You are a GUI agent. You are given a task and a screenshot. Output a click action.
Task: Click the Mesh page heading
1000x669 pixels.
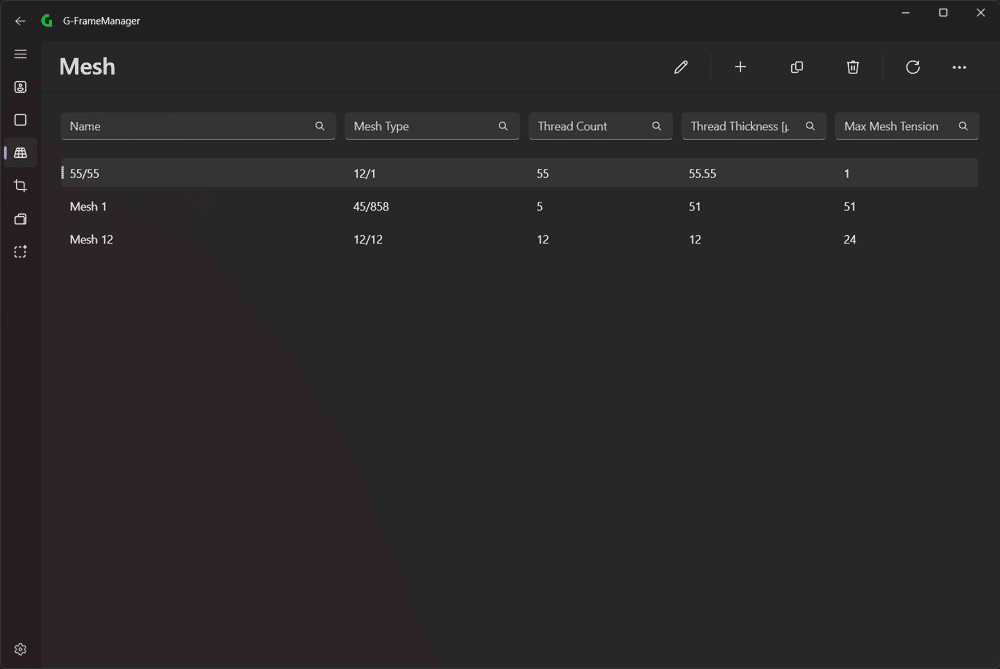coord(87,67)
